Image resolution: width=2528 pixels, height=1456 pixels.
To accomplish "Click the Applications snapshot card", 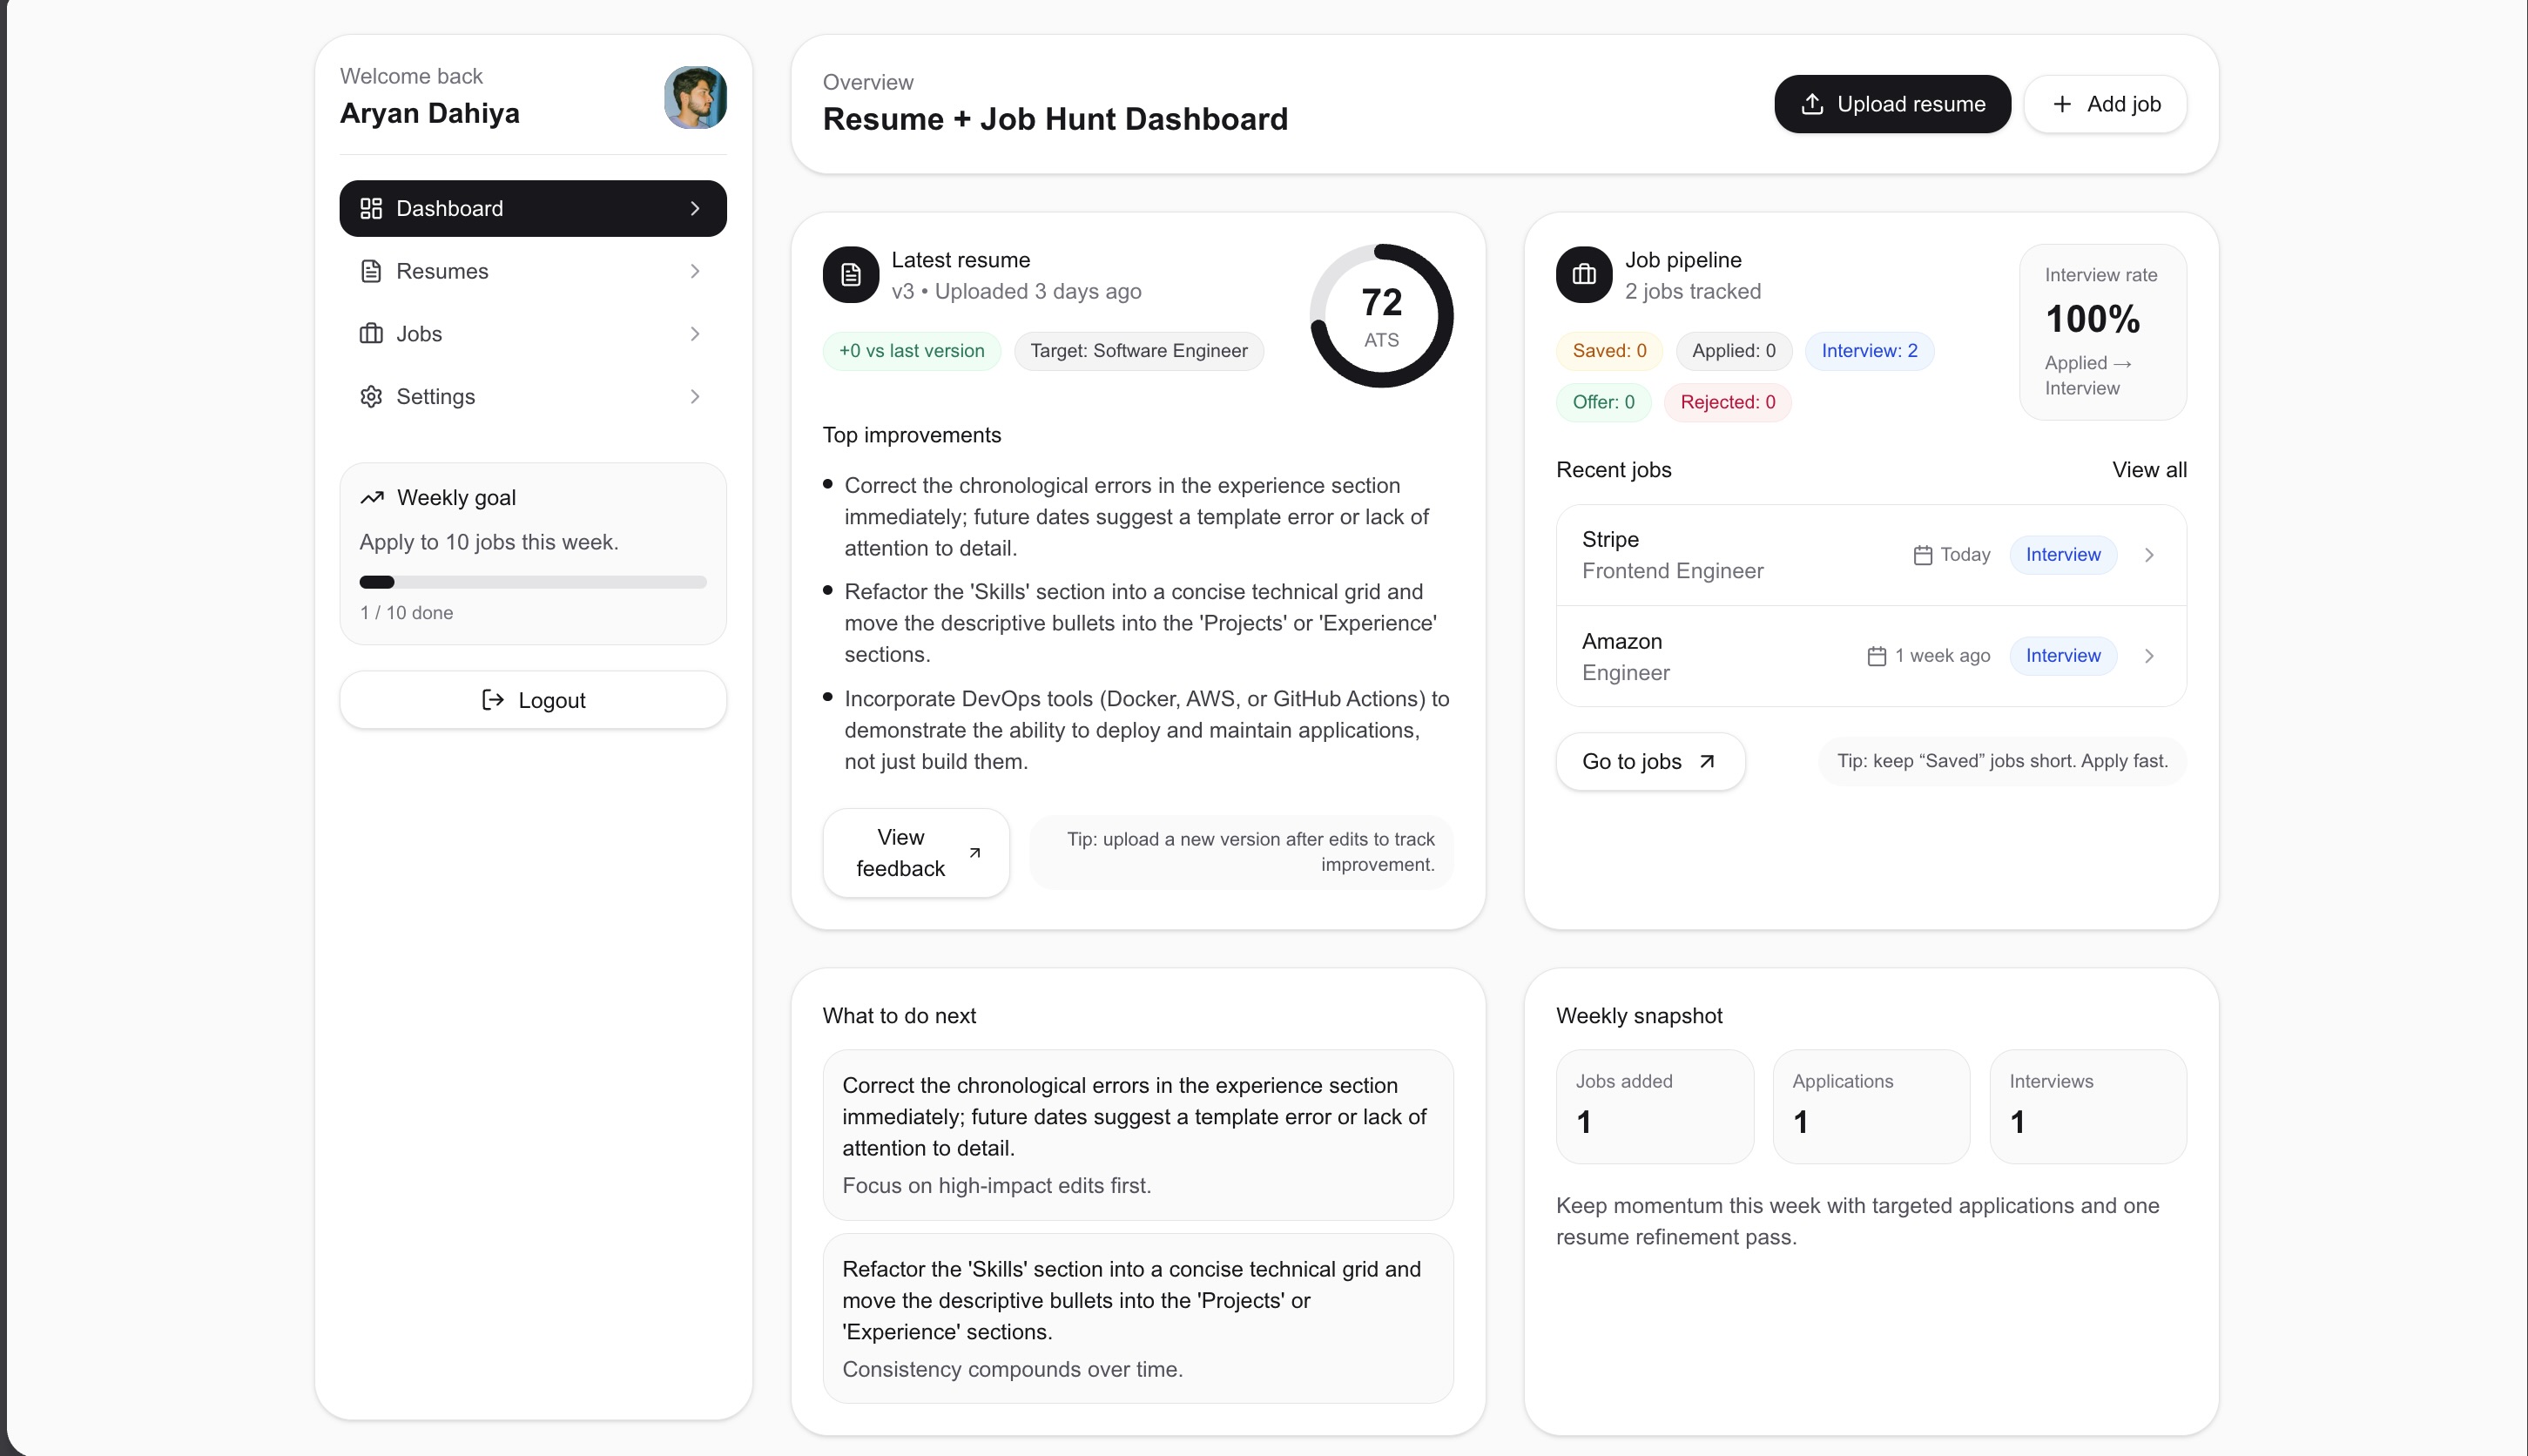I will point(1871,1107).
